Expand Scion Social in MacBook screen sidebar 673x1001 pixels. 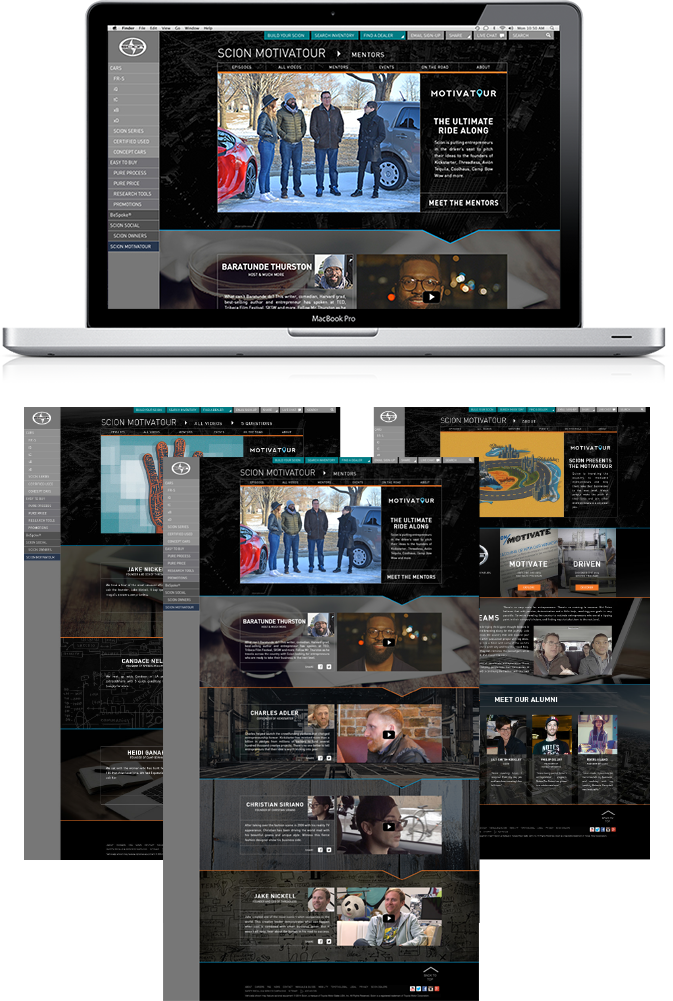[133, 225]
